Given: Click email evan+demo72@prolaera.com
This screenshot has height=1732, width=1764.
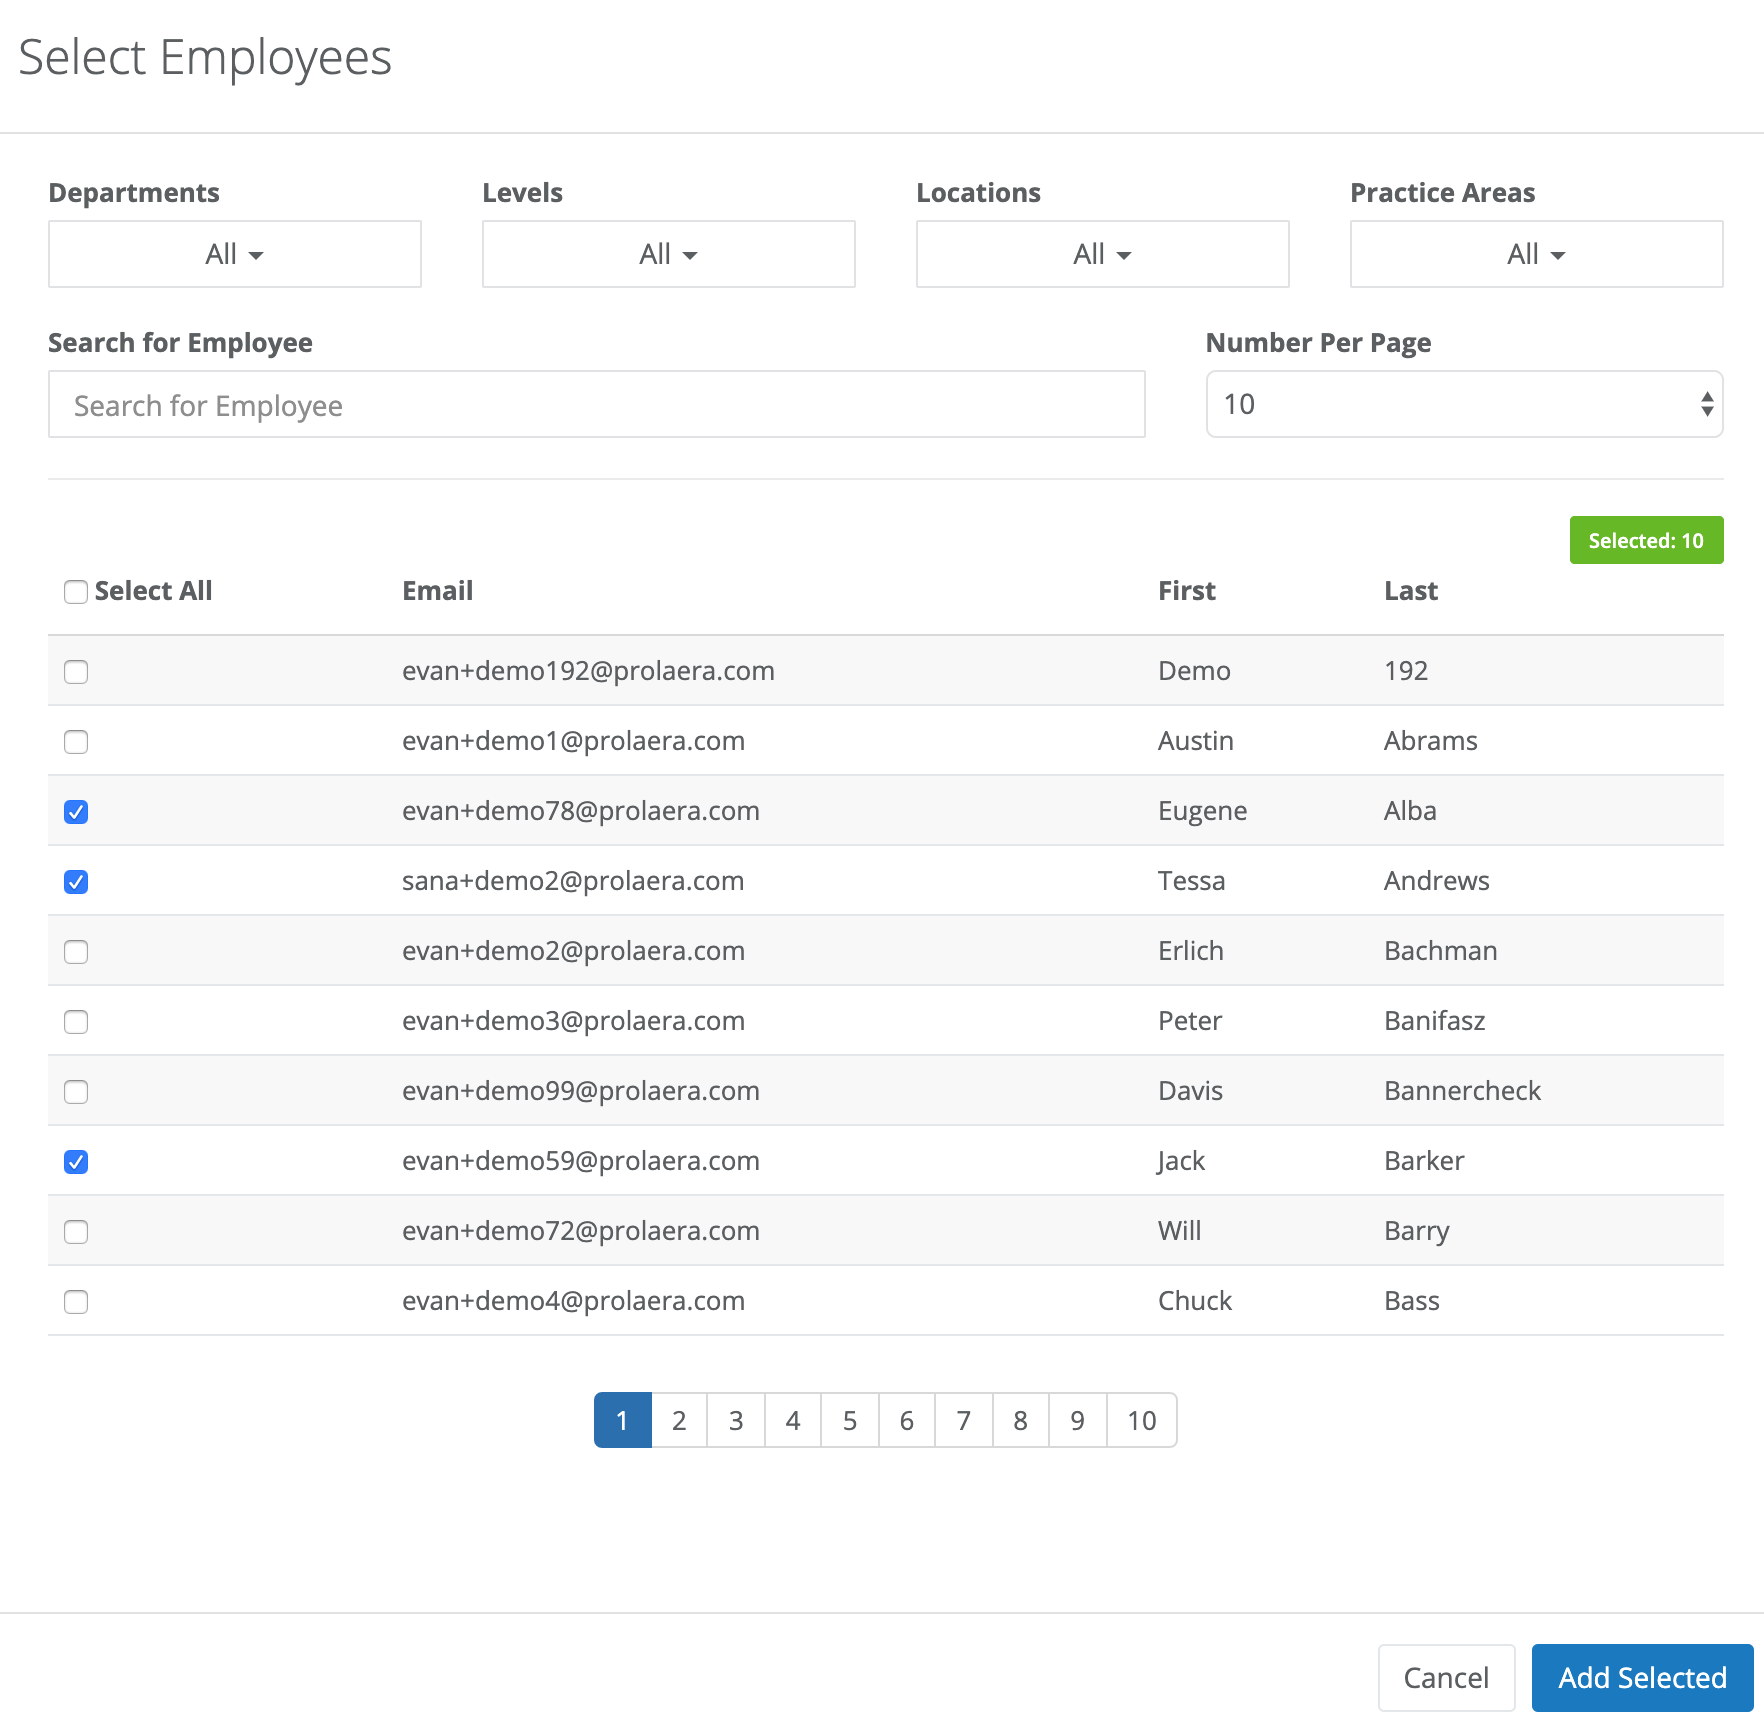Looking at the screenshot, I should (581, 1231).
